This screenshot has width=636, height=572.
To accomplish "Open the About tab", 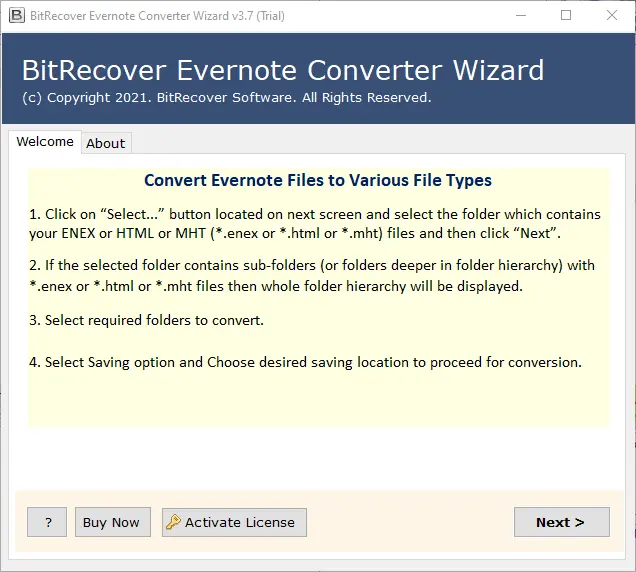I will click(106, 143).
